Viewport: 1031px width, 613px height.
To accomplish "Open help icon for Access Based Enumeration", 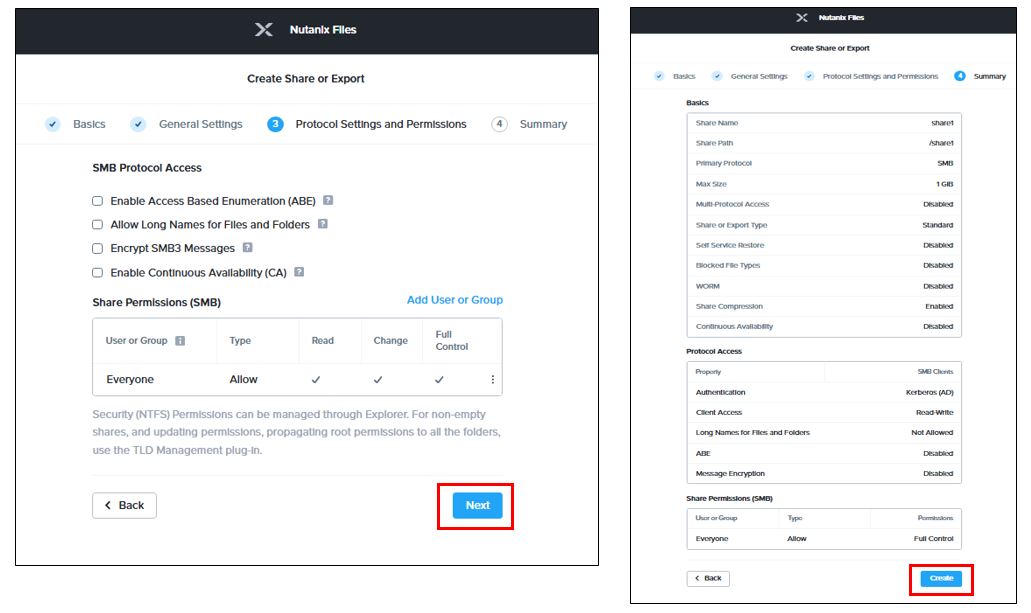I will [328, 200].
